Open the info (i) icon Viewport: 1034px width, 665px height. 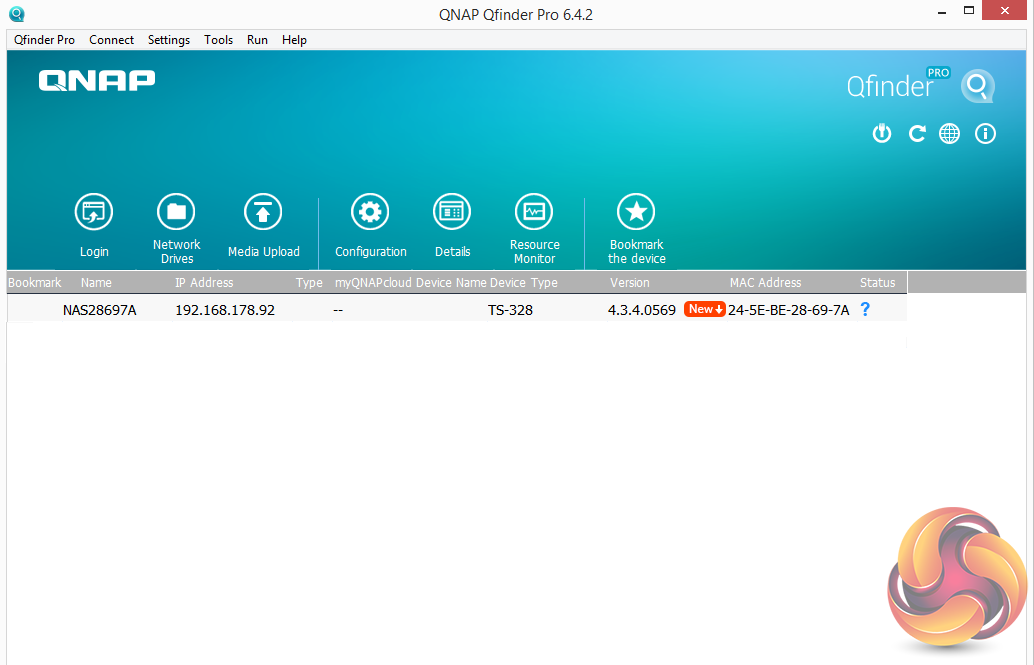point(985,134)
